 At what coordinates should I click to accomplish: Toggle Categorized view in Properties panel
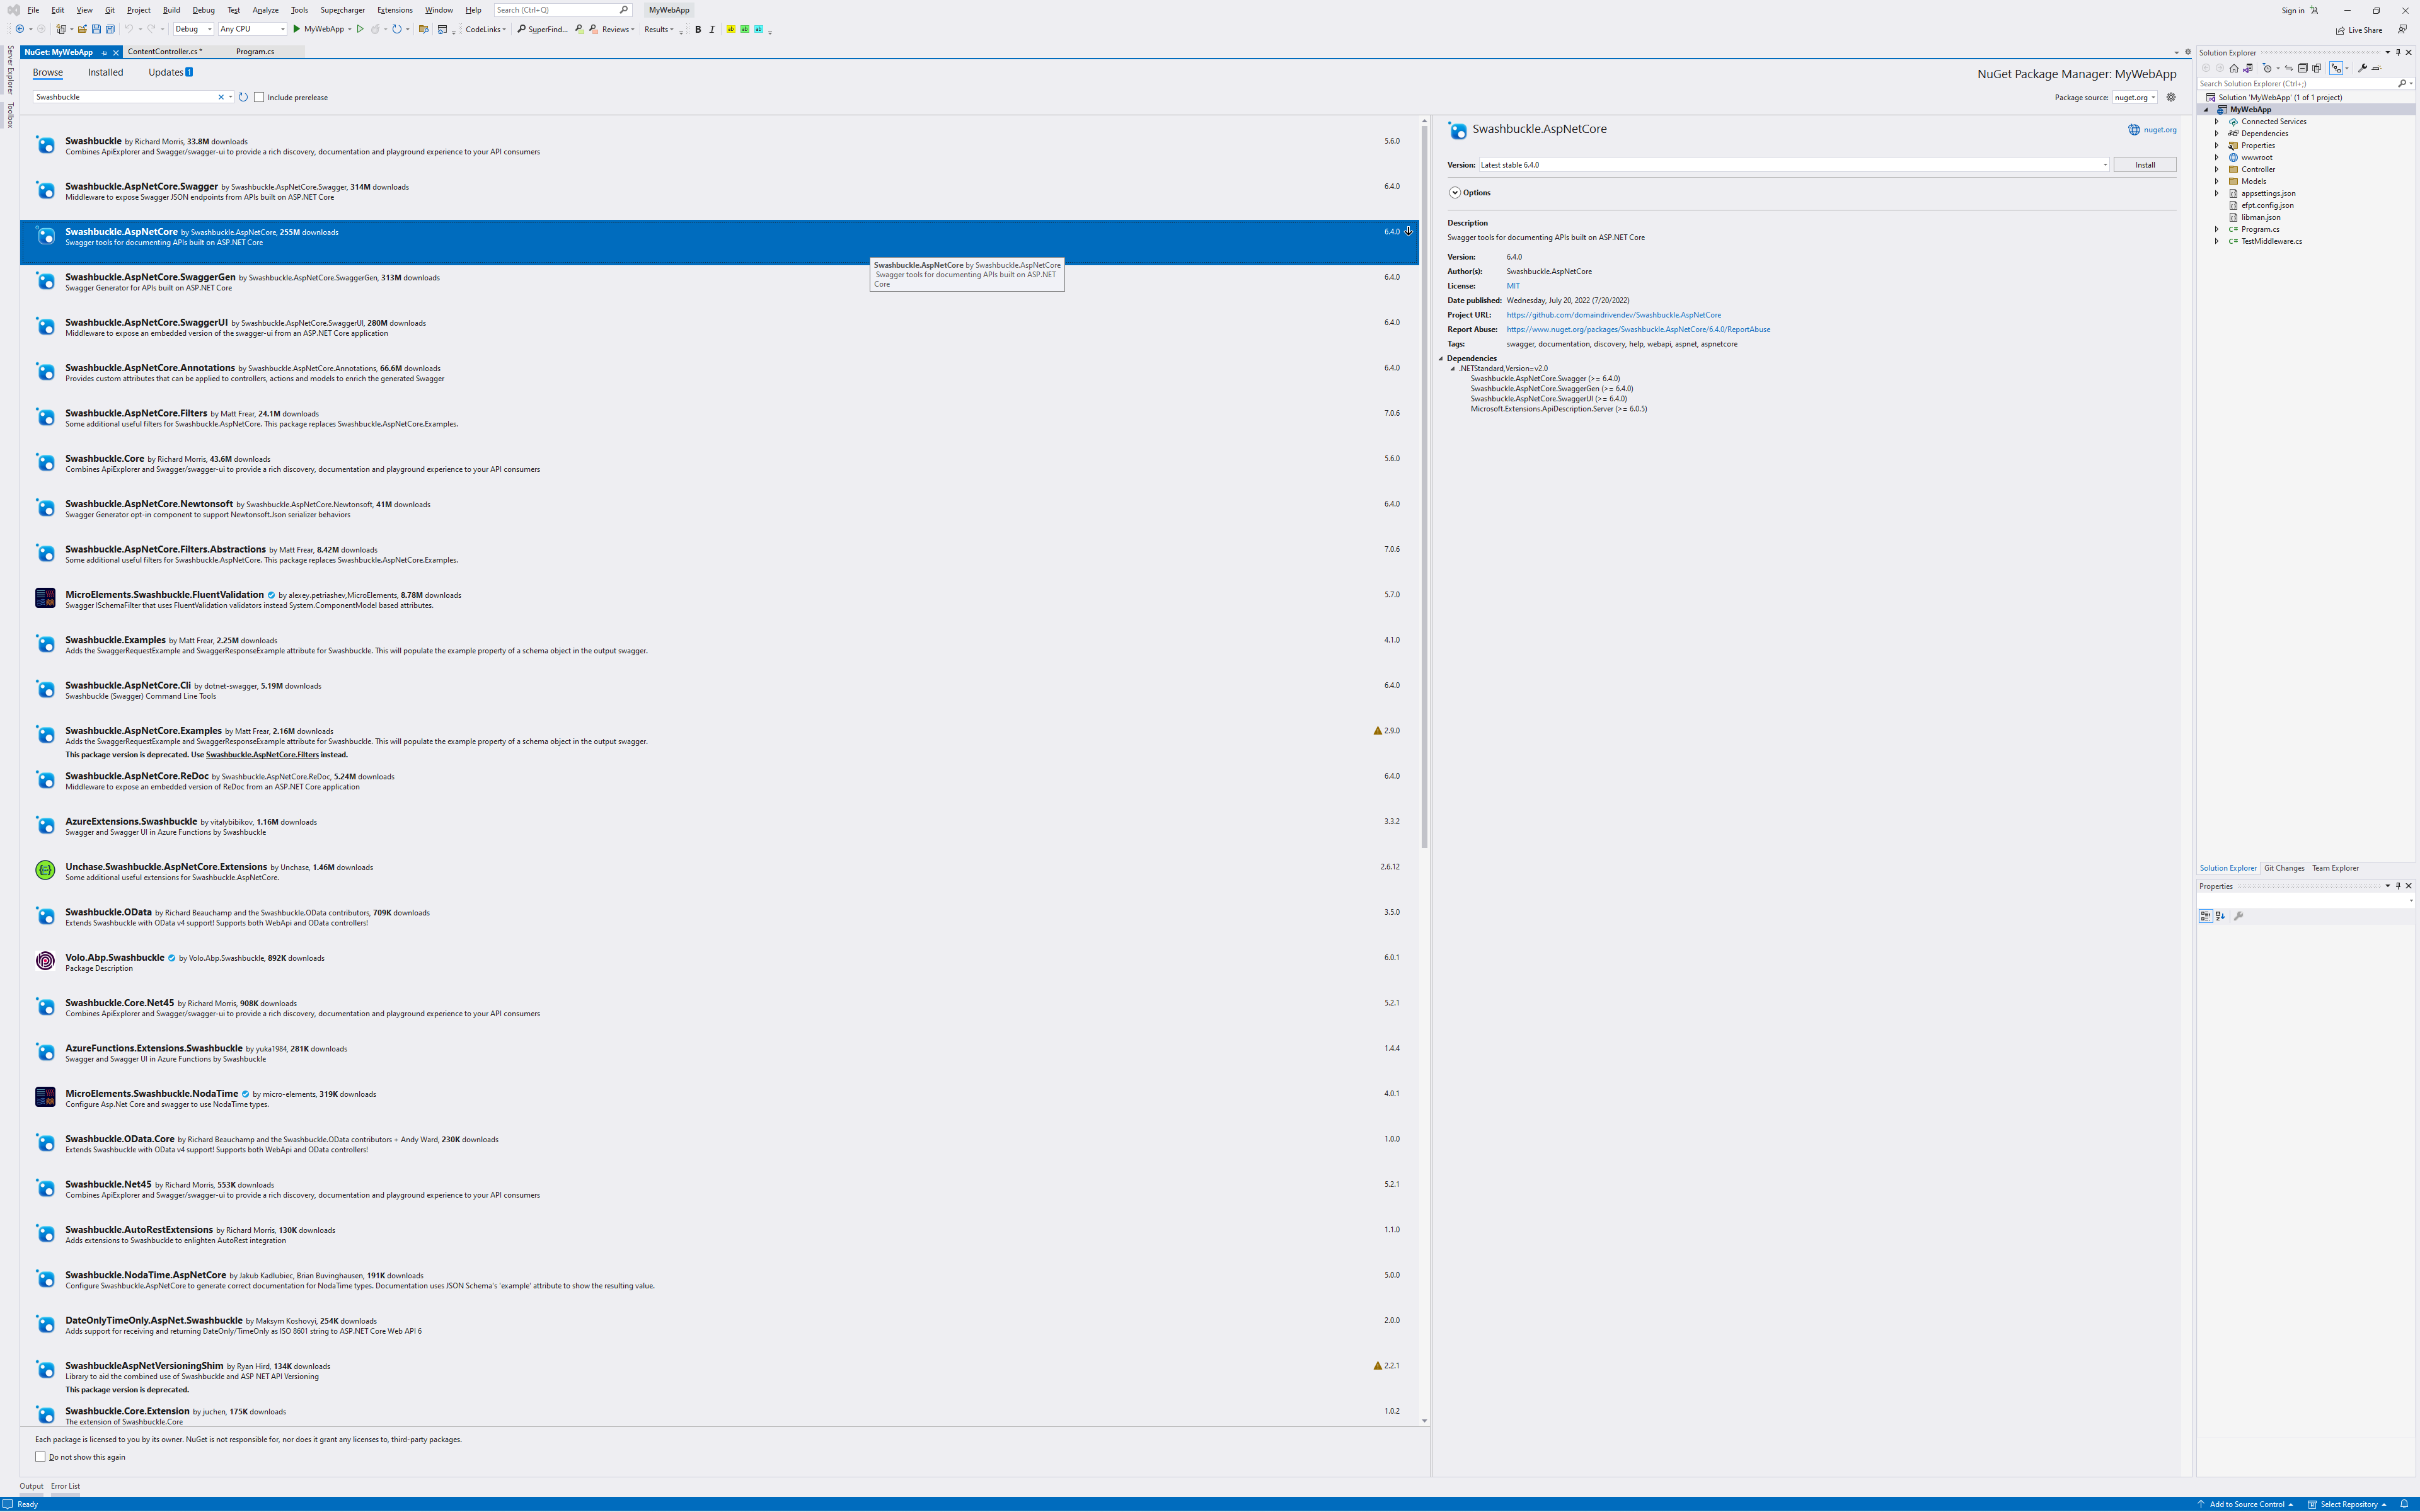tap(2206, 916)
